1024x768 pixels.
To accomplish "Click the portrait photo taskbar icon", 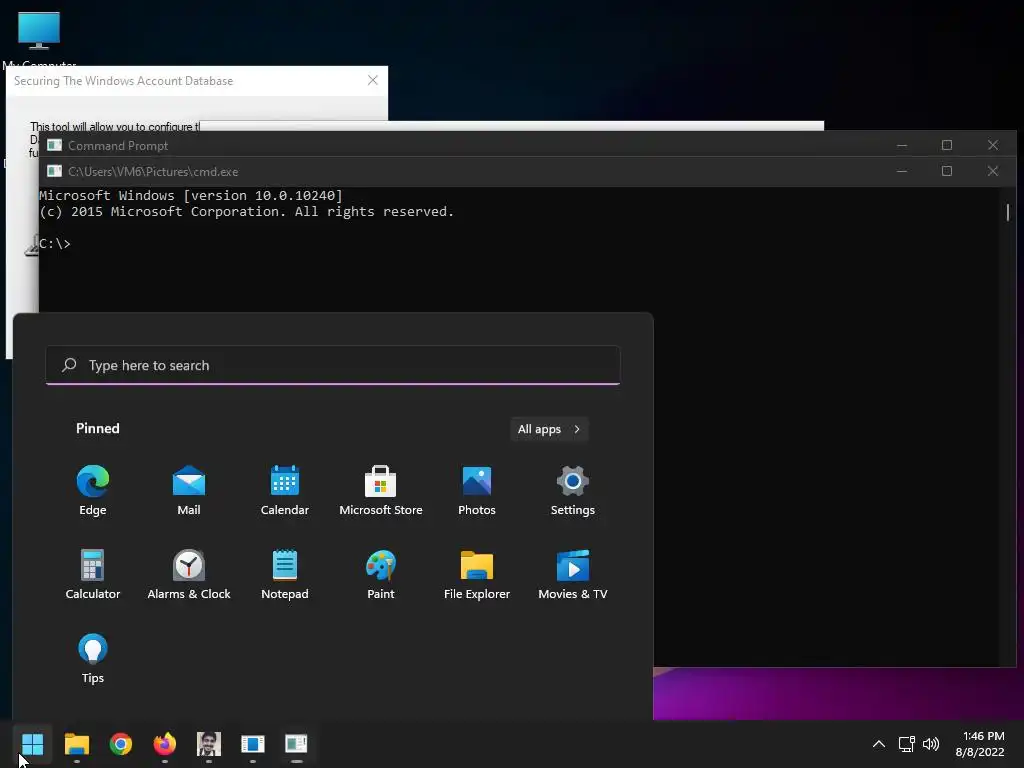I will pyautogui.click(x=209, y=744).
